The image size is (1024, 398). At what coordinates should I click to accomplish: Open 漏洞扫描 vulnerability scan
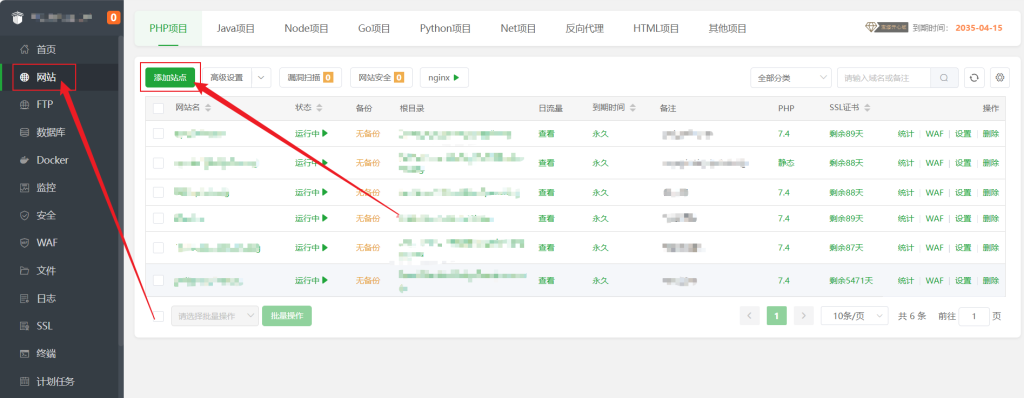coord(310,78)
